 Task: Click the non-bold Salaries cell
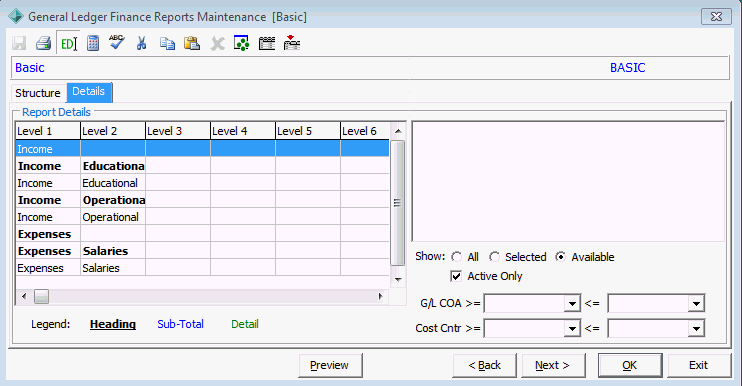tap(113, 268)
